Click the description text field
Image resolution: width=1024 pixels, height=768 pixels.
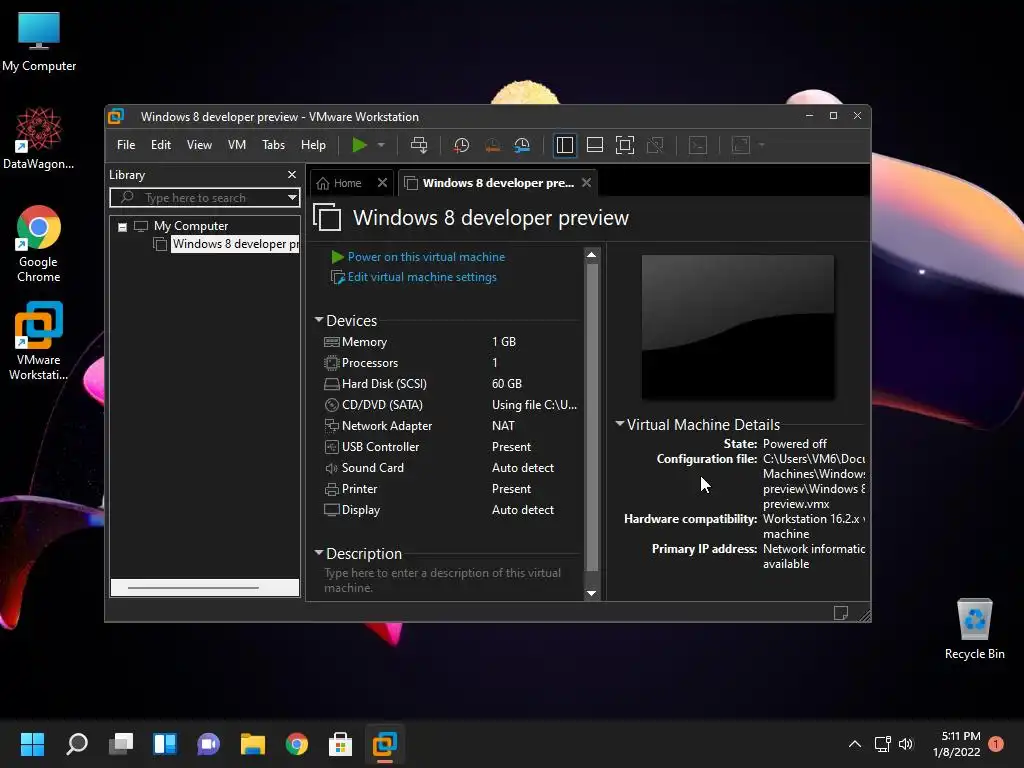(x=451, y=580)
